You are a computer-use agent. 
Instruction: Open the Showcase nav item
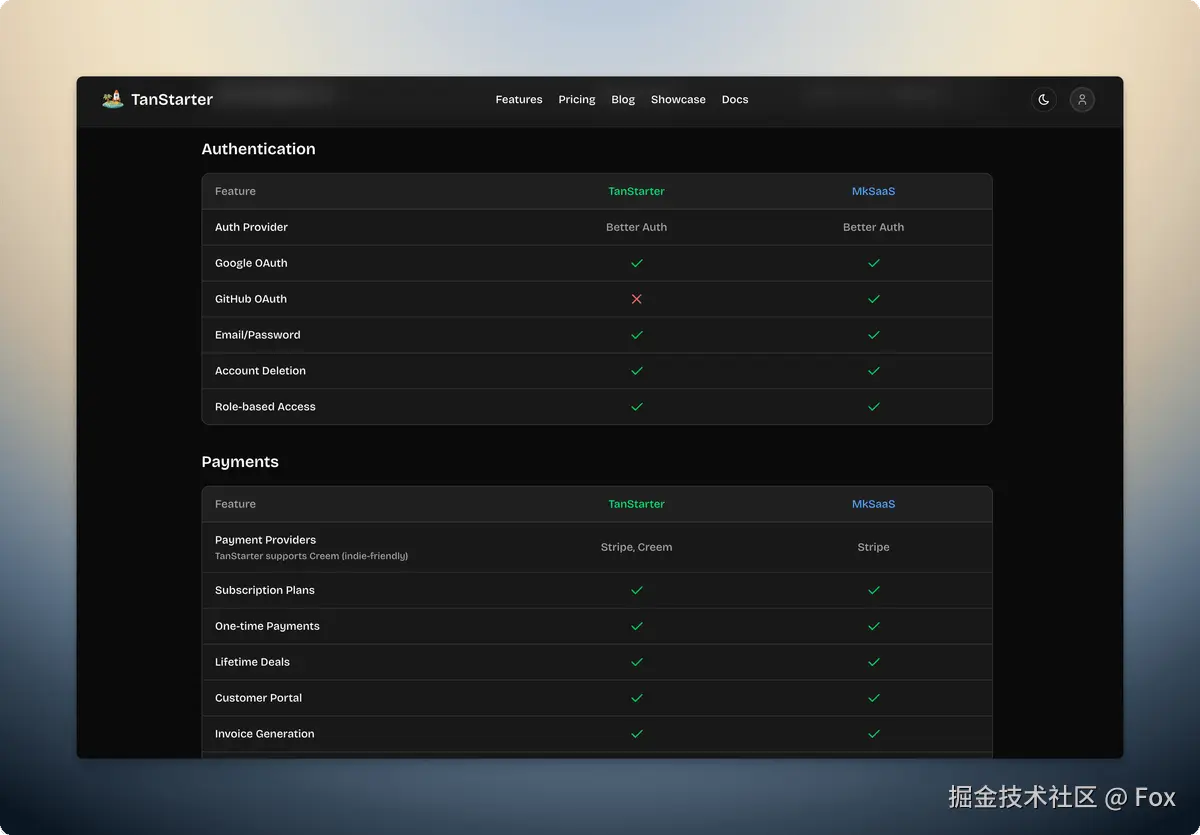[678, 100]
